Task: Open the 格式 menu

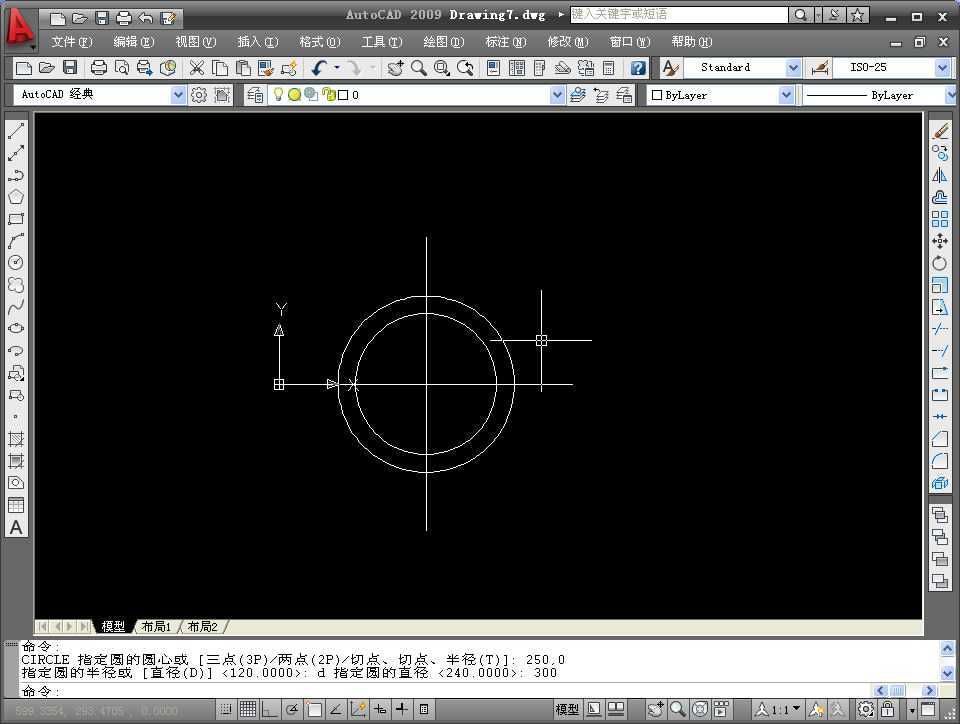Action: click(x=320, y=42)
